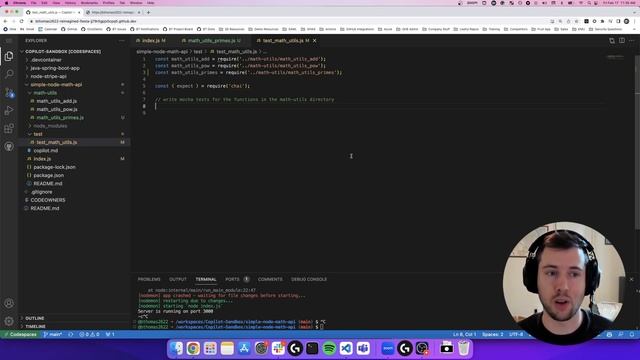The width and height of the screenshot is (640, 360).
Task: Select the OUTPUT panel tab
Action: [178, 280]
